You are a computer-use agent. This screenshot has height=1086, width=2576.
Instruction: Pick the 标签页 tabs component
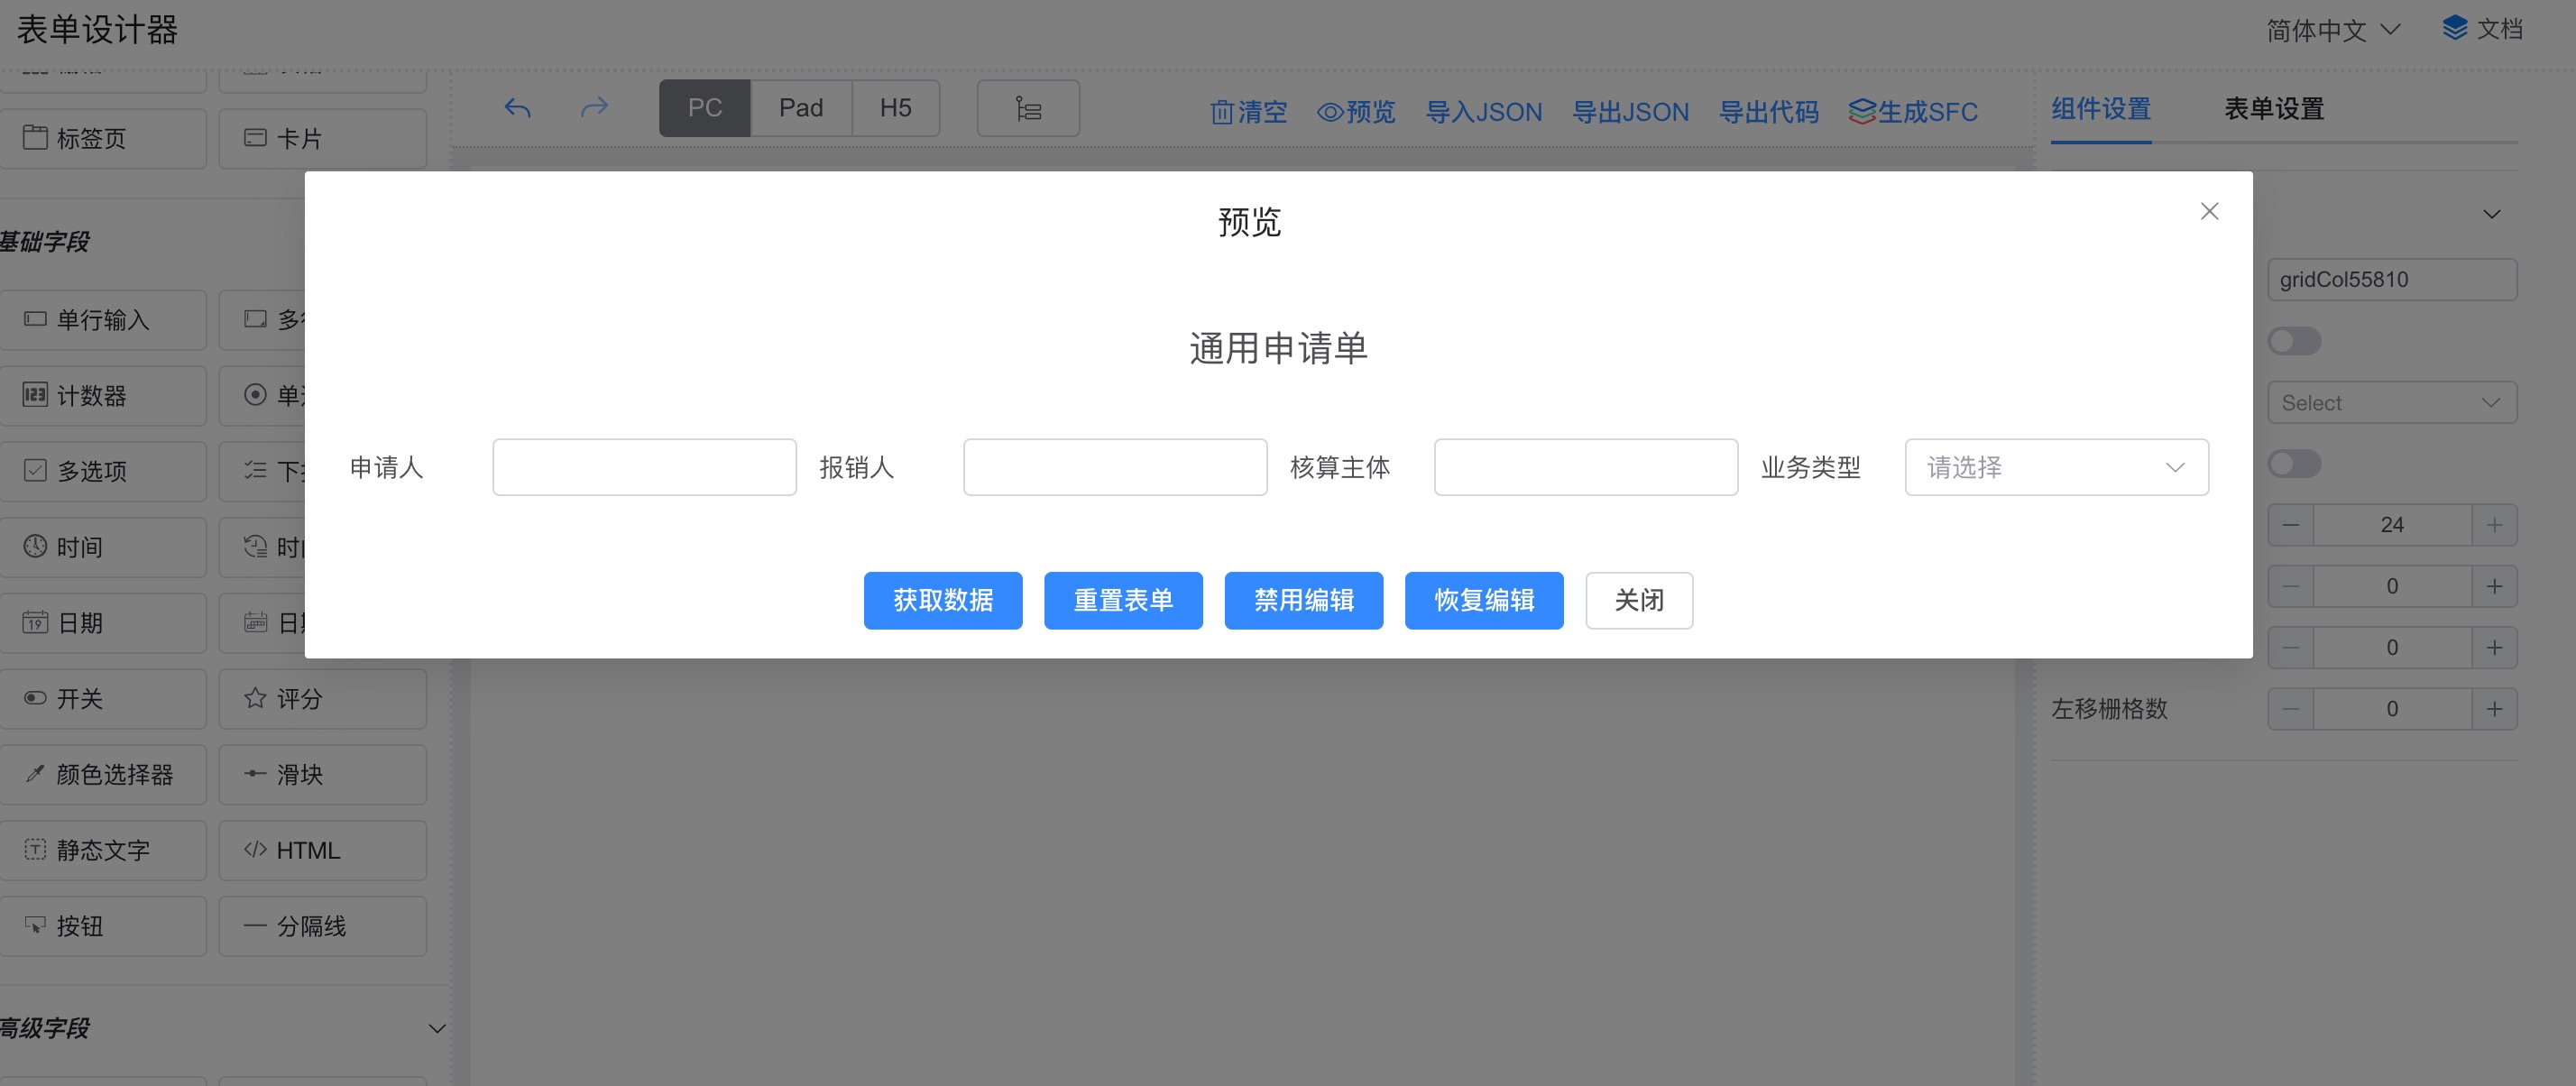tap(103, 138)
